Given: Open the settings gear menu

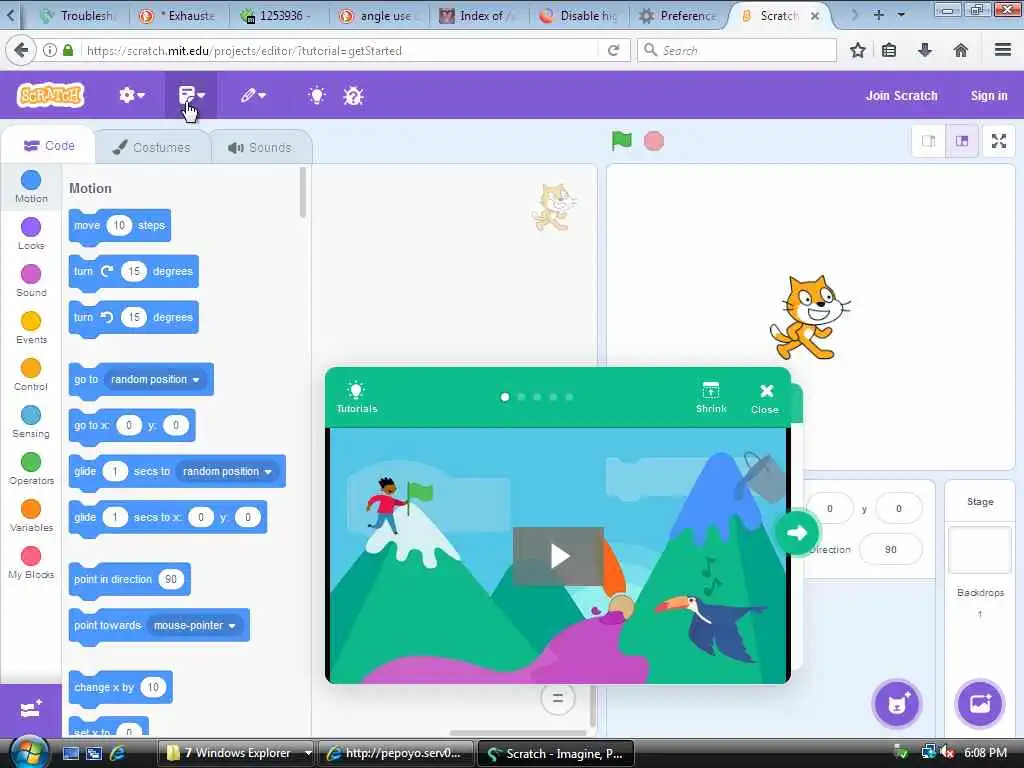Looking at the screenshot, I should (x=131, y=95).
